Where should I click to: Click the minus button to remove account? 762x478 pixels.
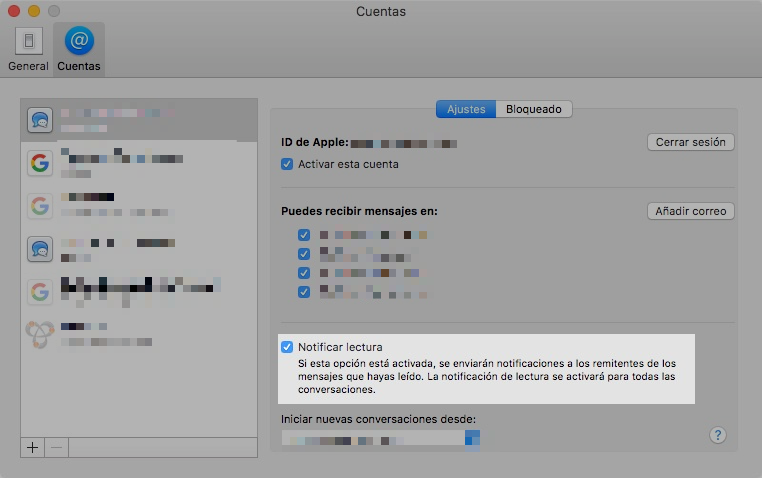[x=56, y=447]
